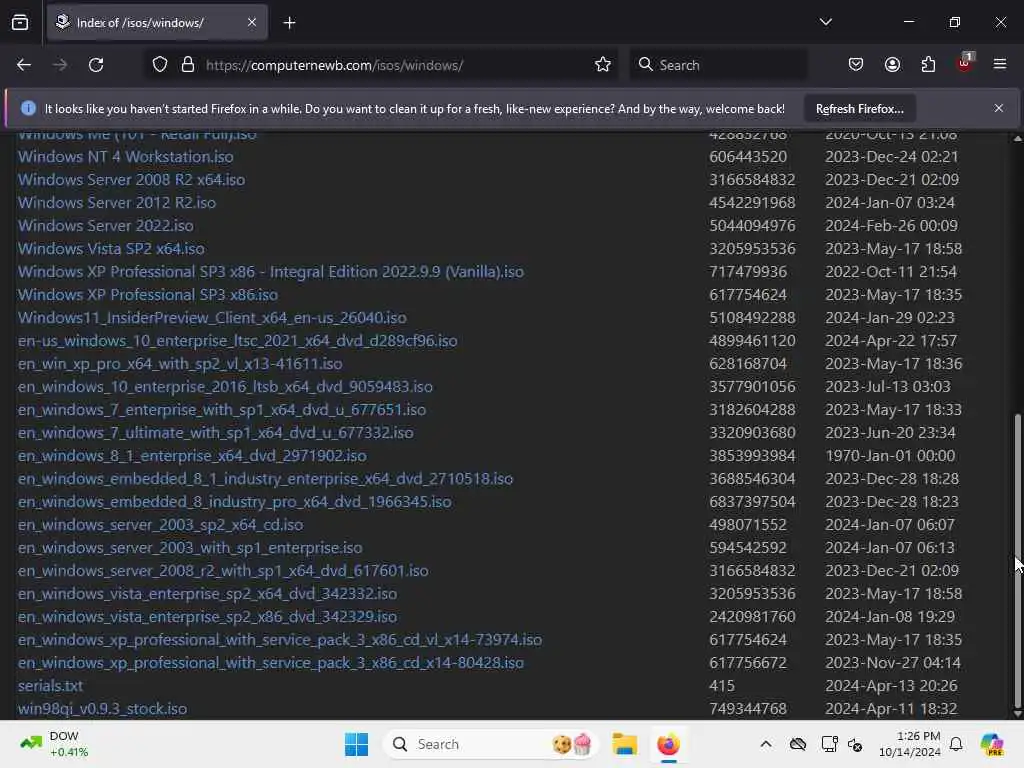Open the serials.txt file link
The image size is (1024, 768).
click(x=50, y=686)
